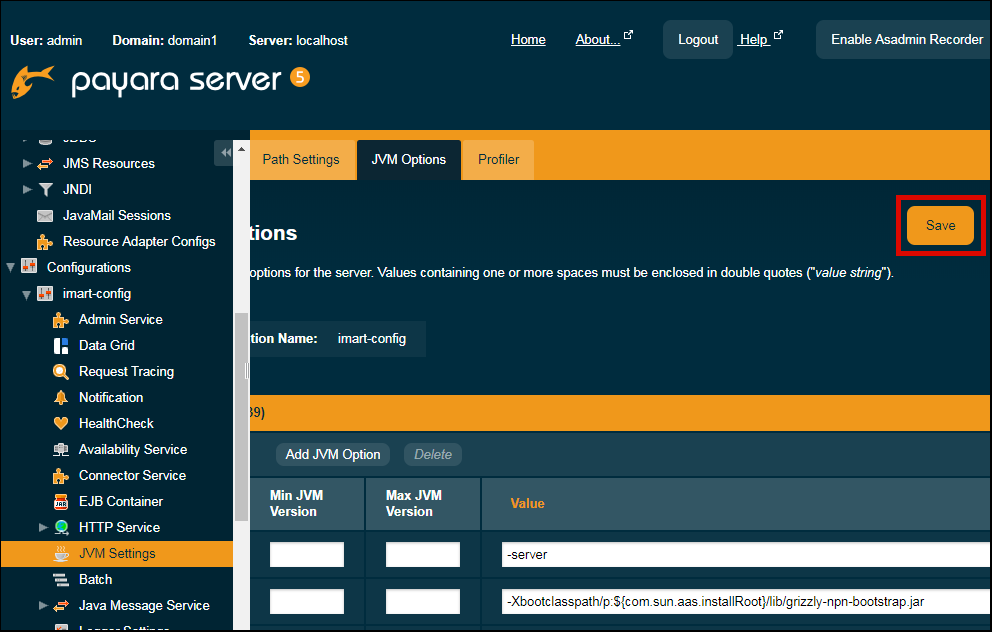Open the Profiler tab

(498, 160)
